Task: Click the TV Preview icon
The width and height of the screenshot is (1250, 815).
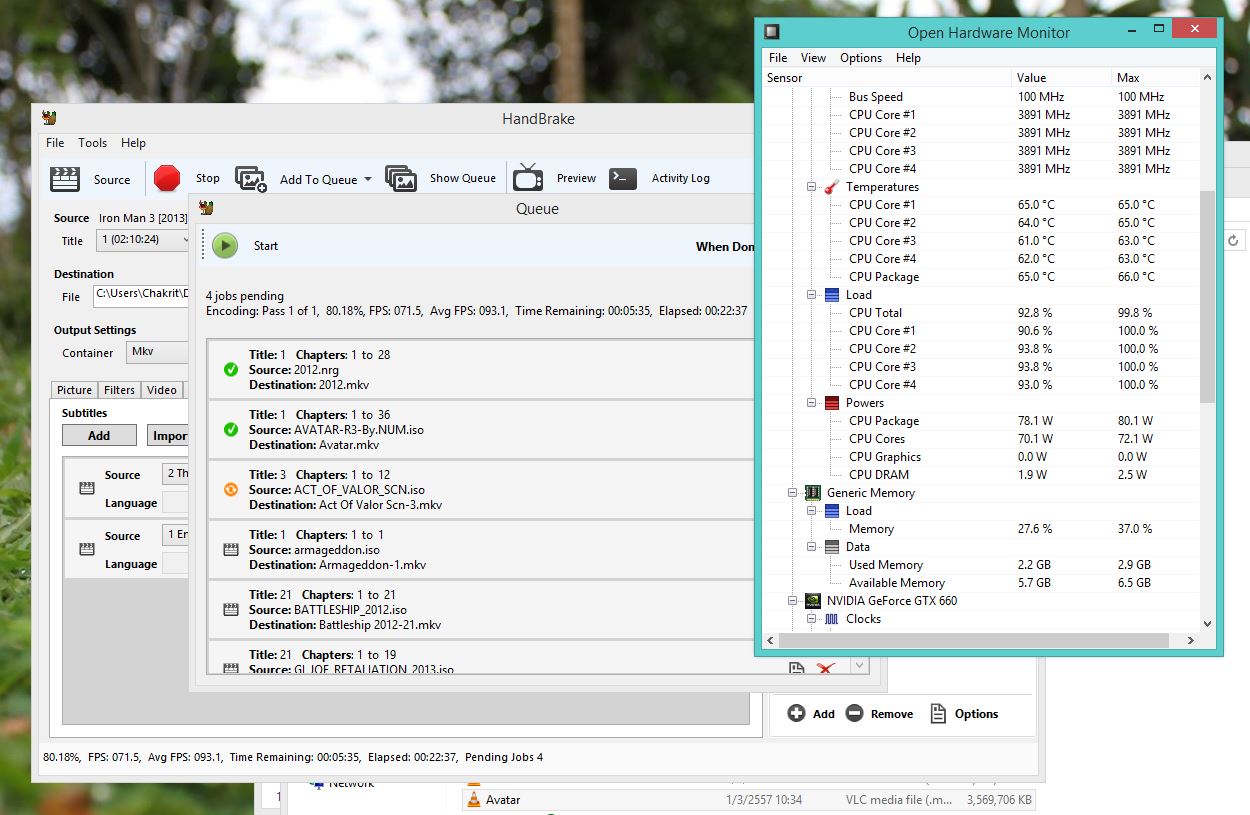Action: pyautogui.click(x=528, y=178)
